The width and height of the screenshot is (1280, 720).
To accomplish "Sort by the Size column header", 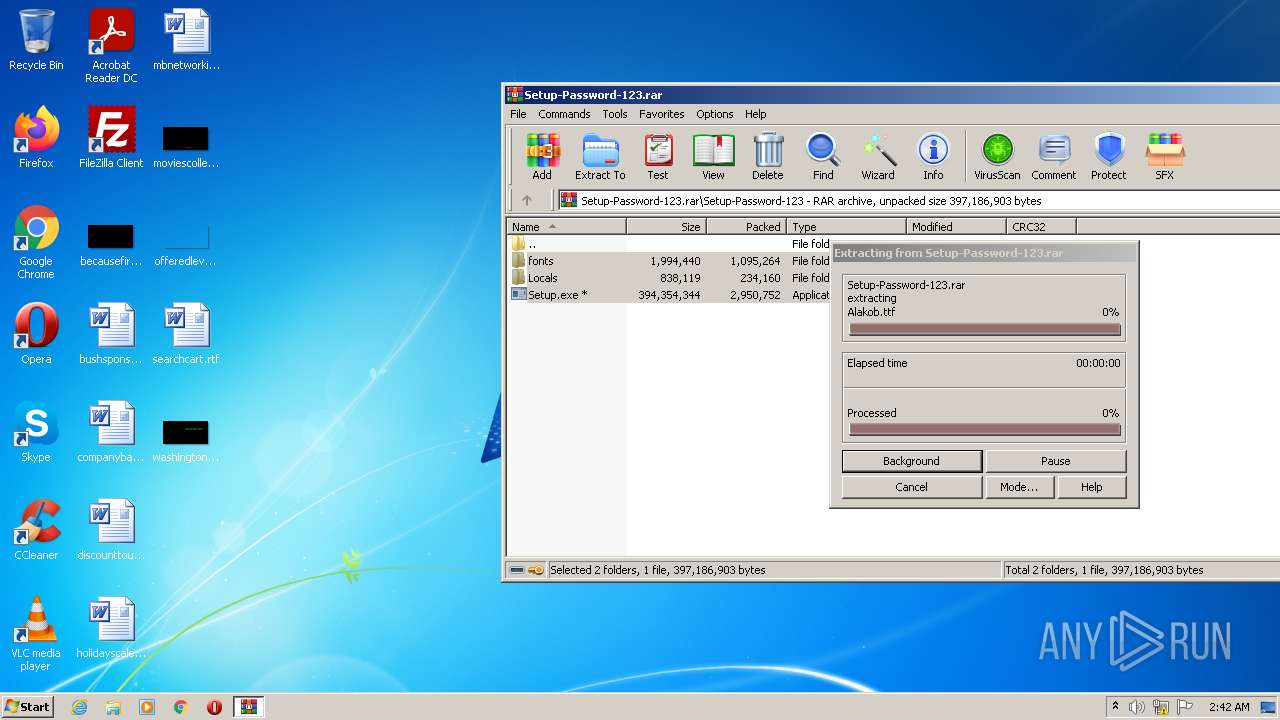I will 667,227.
